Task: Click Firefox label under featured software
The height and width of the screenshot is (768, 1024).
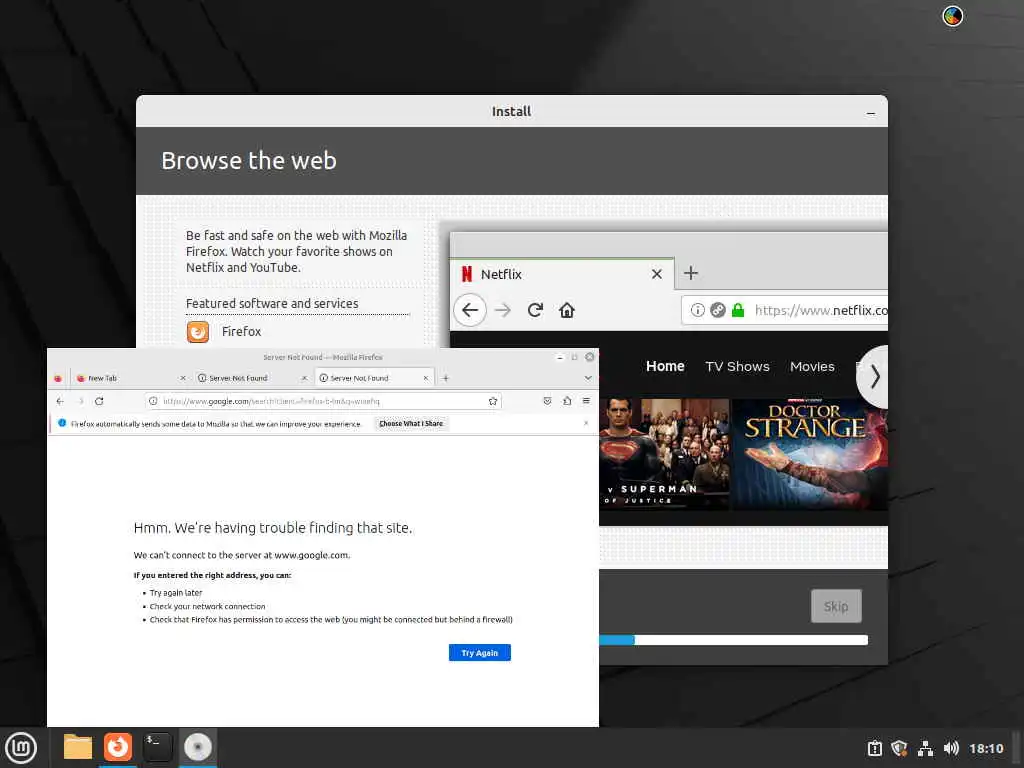Action: point(241,332)
